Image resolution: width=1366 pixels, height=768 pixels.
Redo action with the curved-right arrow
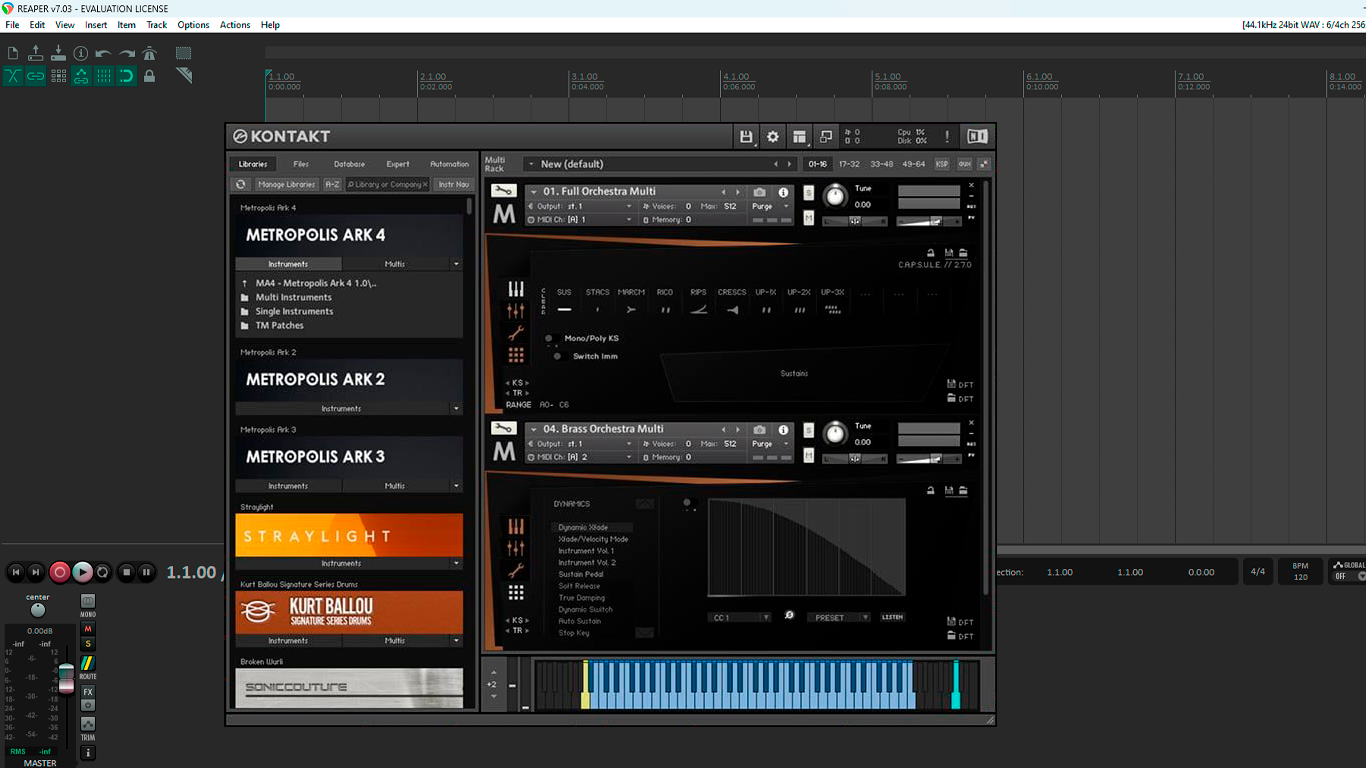127,53
